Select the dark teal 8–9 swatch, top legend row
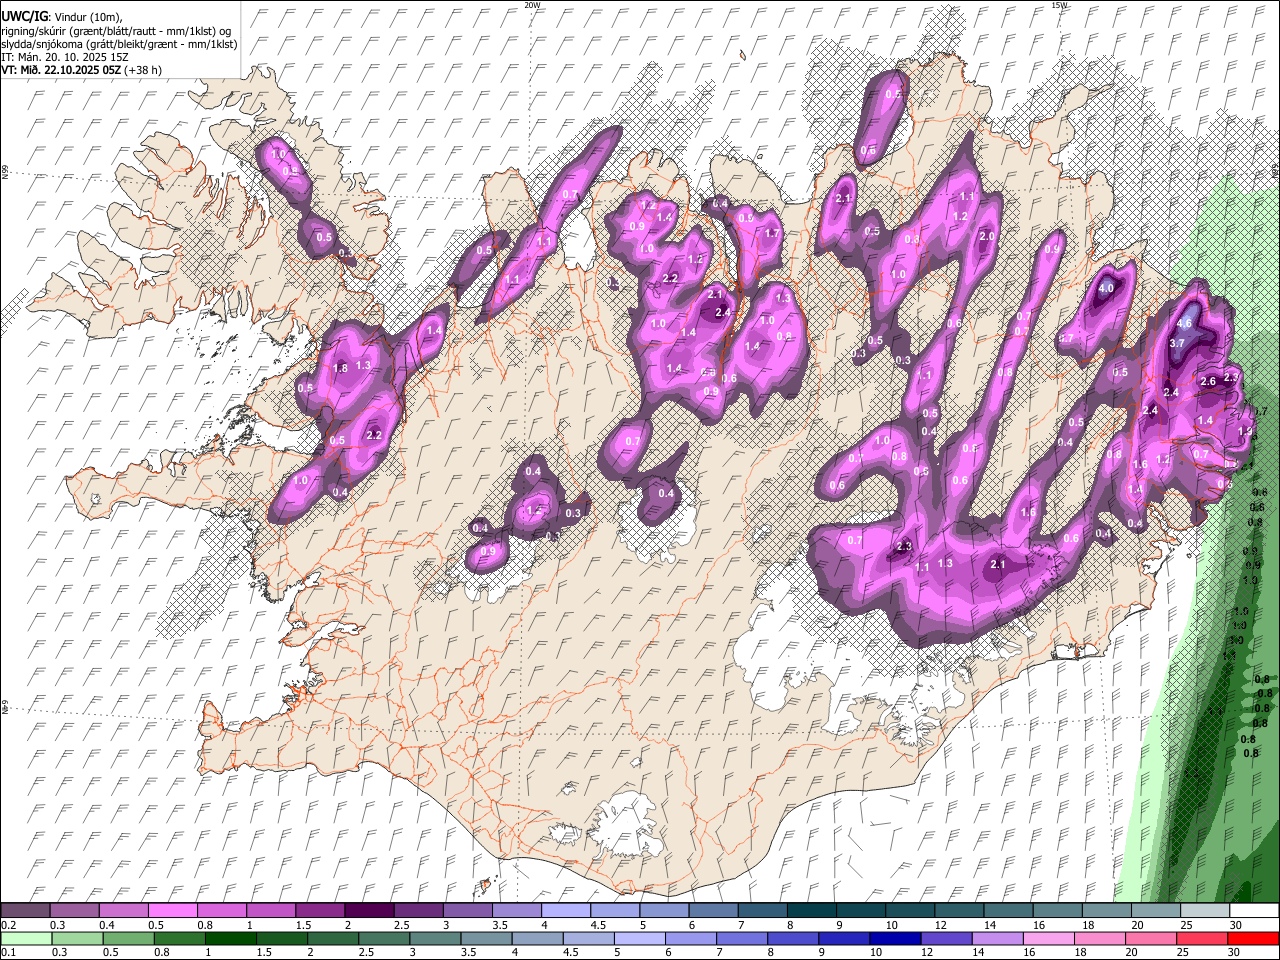This screenshot has height=960, width=1280. 812,910
